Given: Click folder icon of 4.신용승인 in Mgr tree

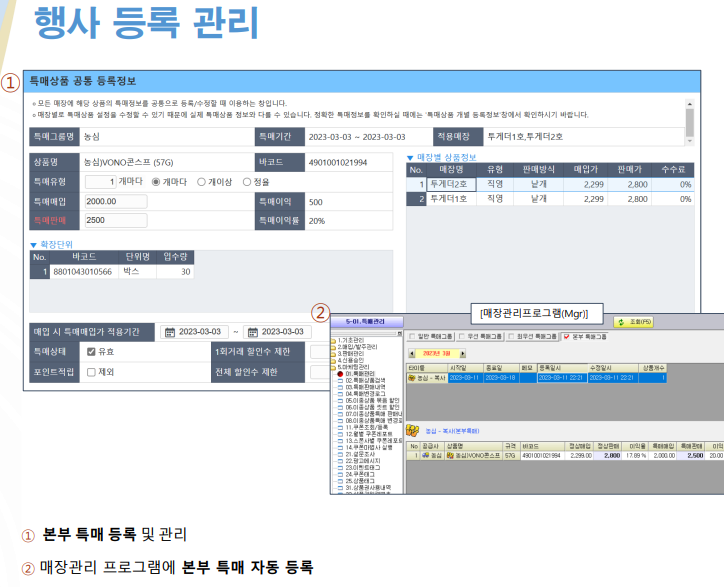Looking at the screenshot, I should tap(333, 361).
